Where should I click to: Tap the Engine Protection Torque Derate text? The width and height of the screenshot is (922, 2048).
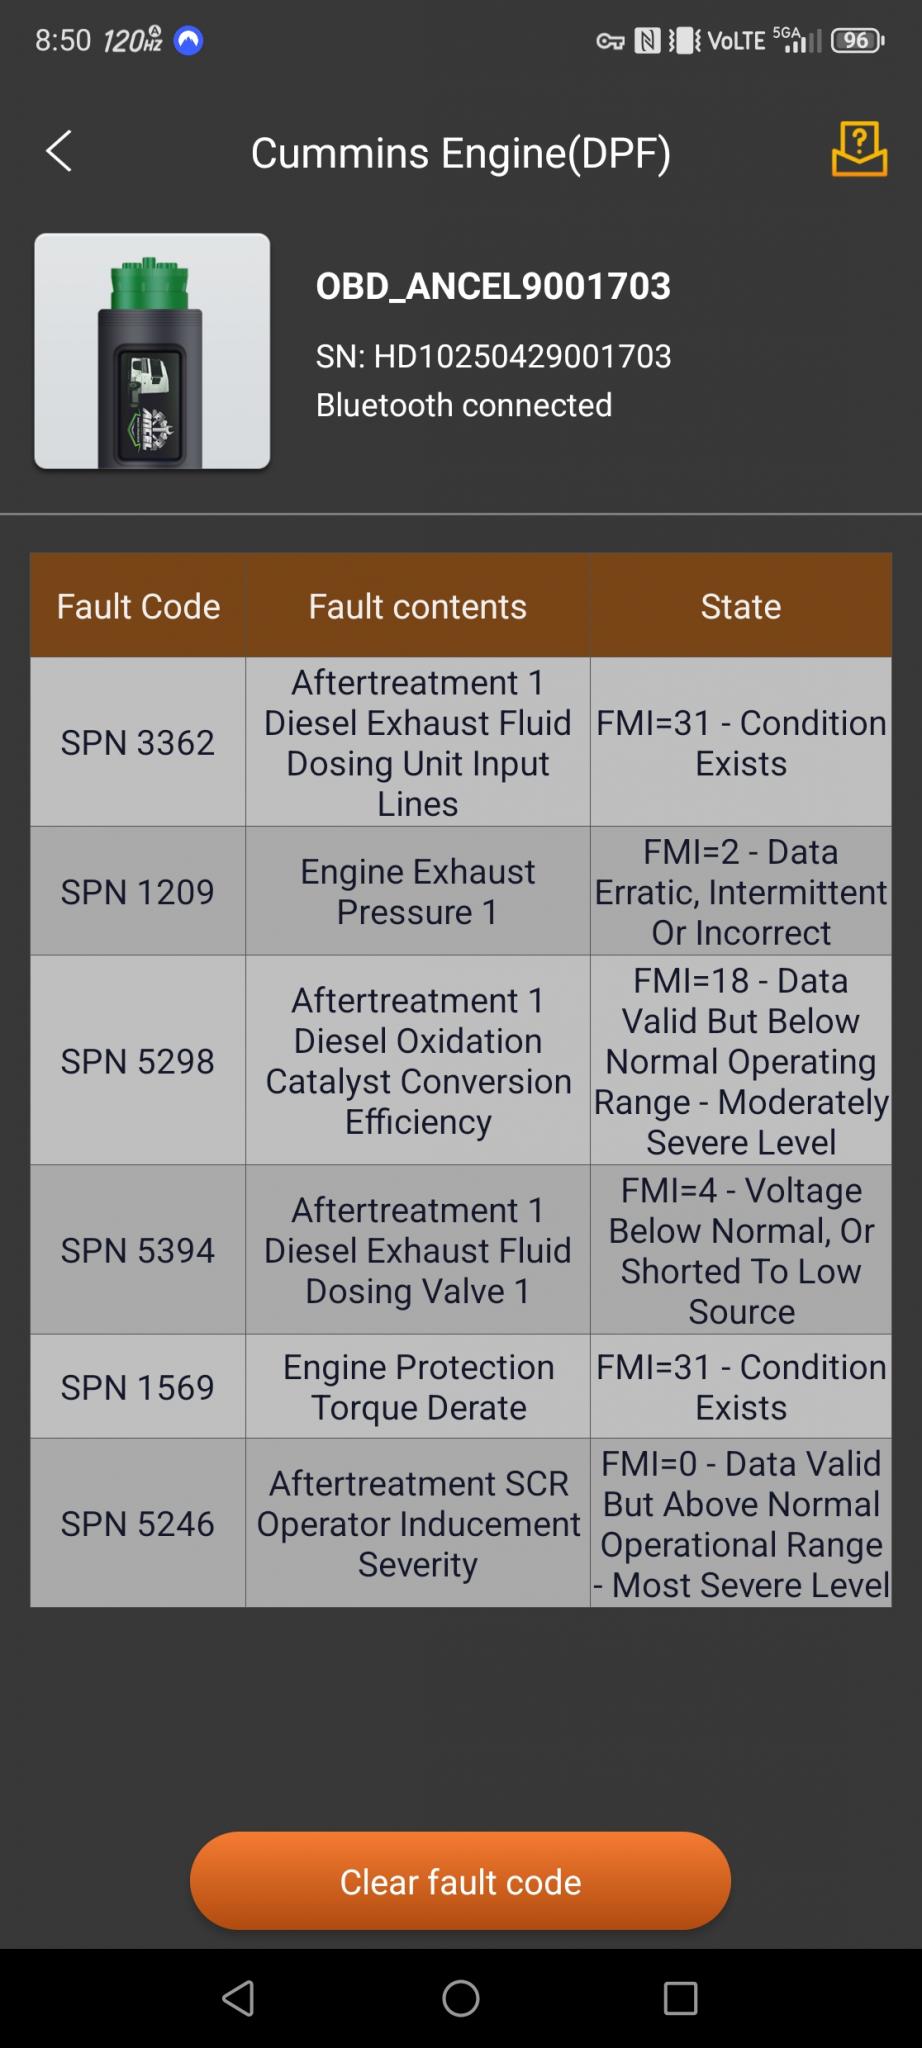[418, 1387]
